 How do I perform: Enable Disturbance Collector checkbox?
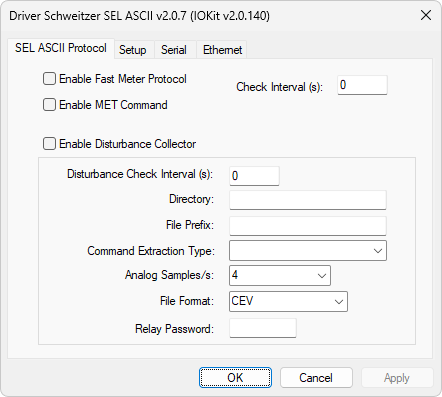[49, 144]
